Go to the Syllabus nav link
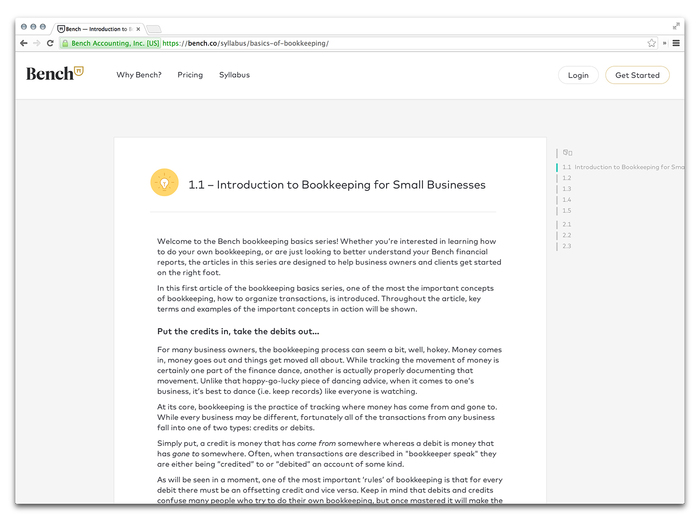The height and width of the screenshot is (522, 700). click(x=234, y=75)
